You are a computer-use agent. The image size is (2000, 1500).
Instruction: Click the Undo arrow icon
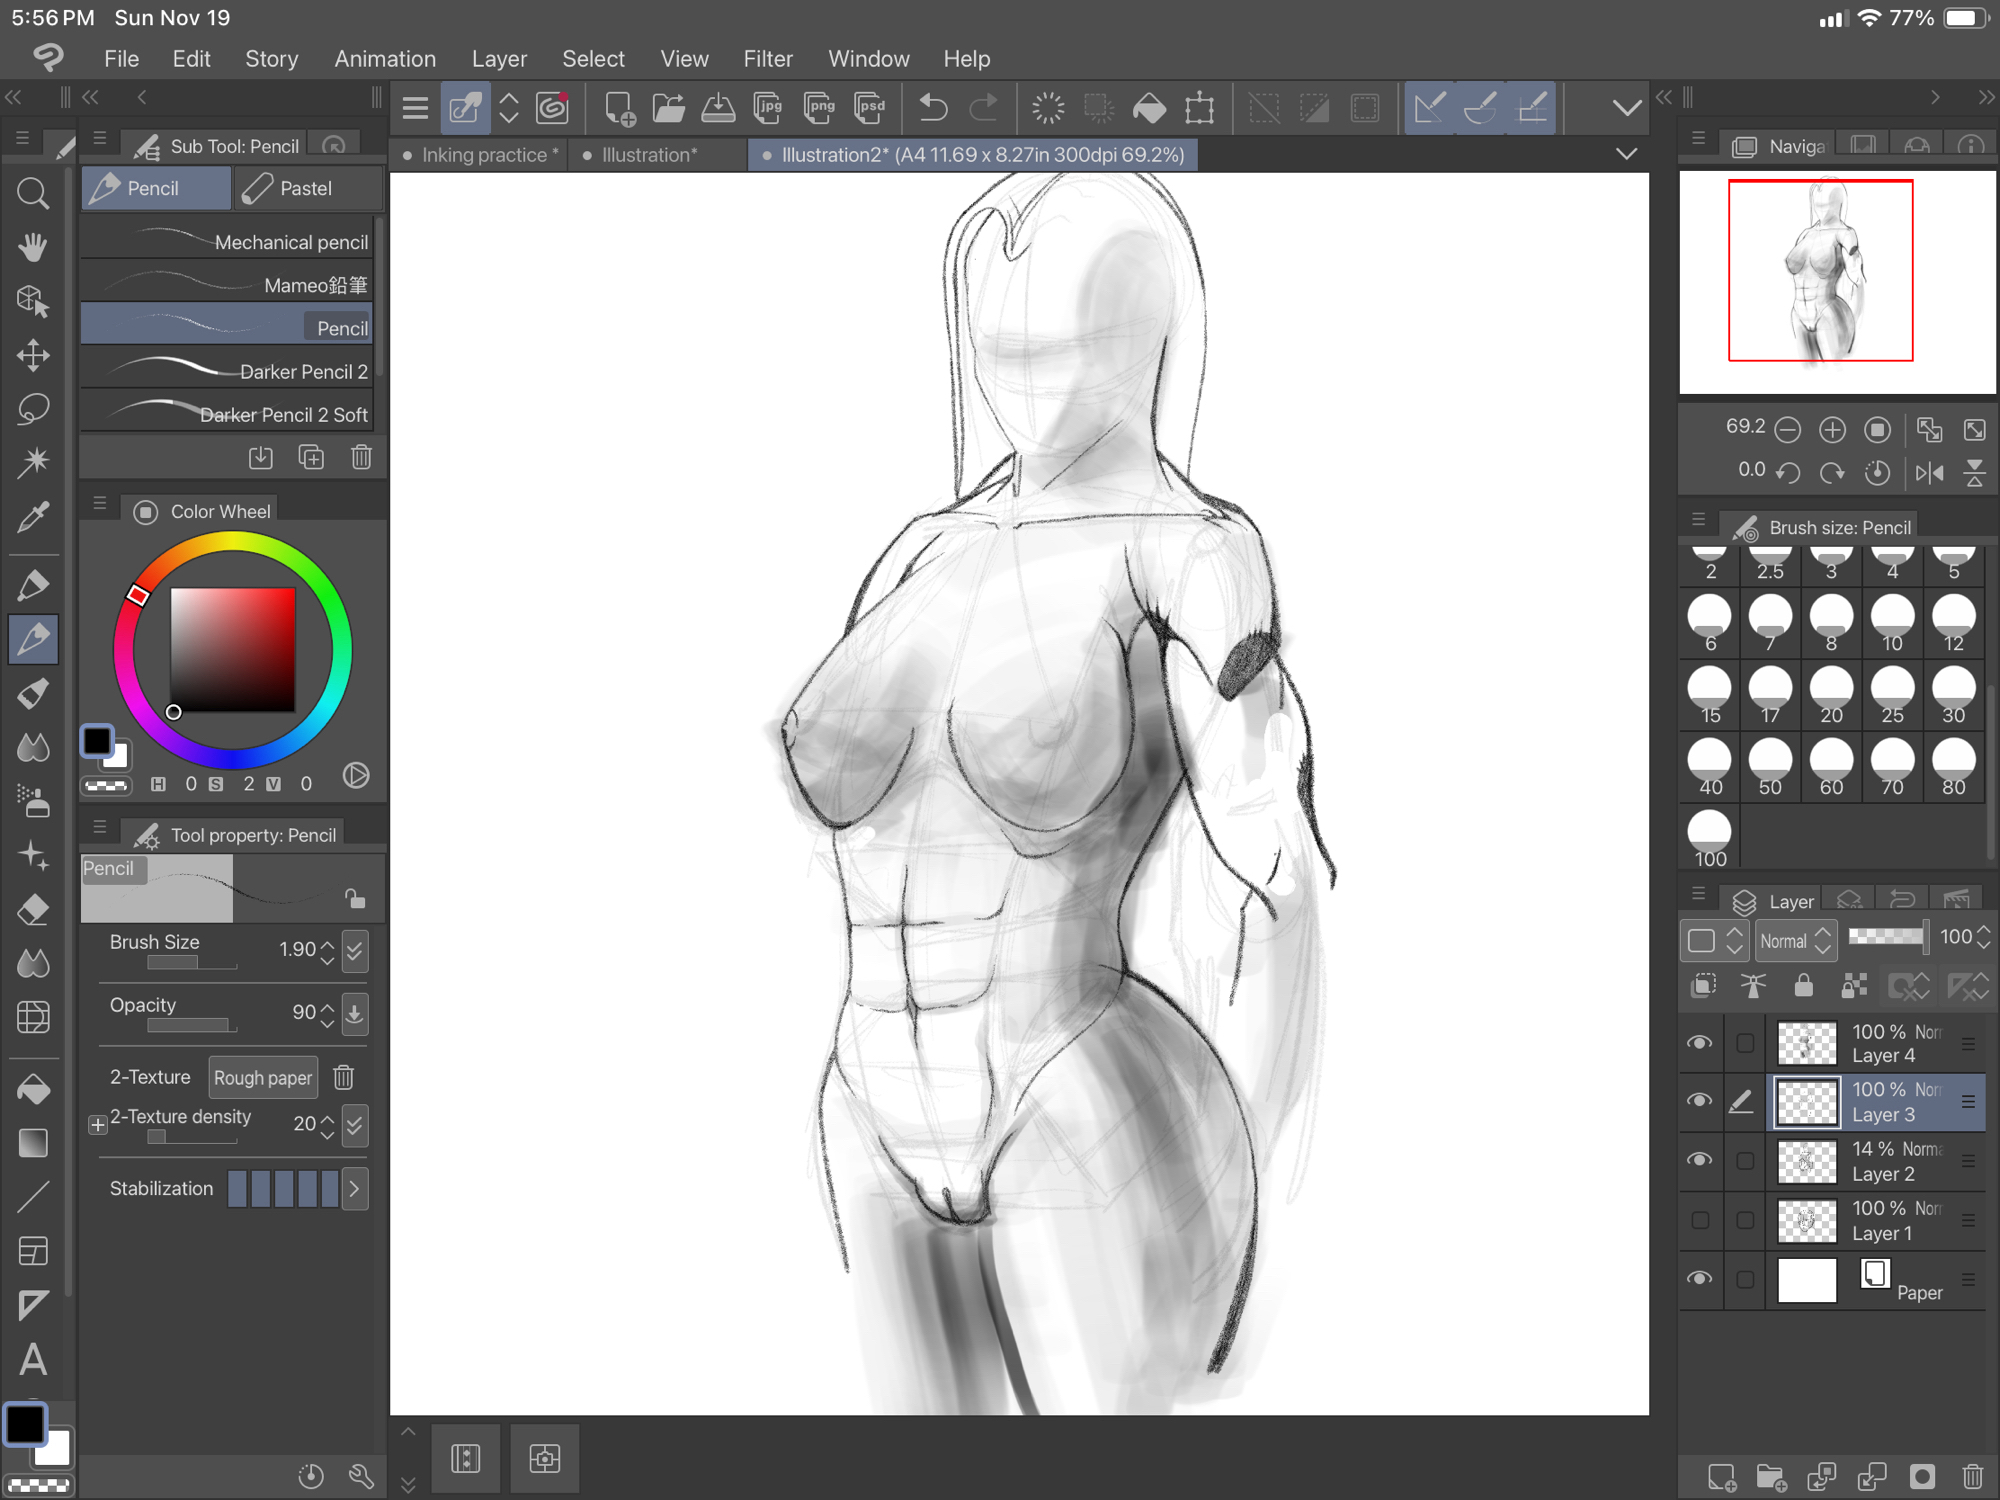click(x=932, y=108)
